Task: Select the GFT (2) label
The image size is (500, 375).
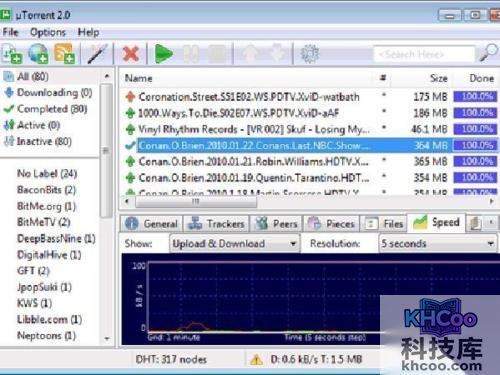Action: tap(33, 271)
